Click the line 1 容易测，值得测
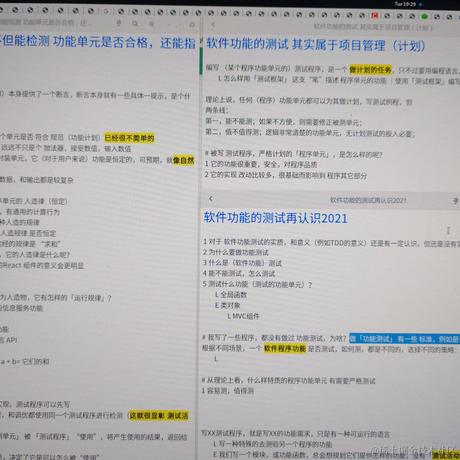The image size is (460, 460). [x=228, y=391]
